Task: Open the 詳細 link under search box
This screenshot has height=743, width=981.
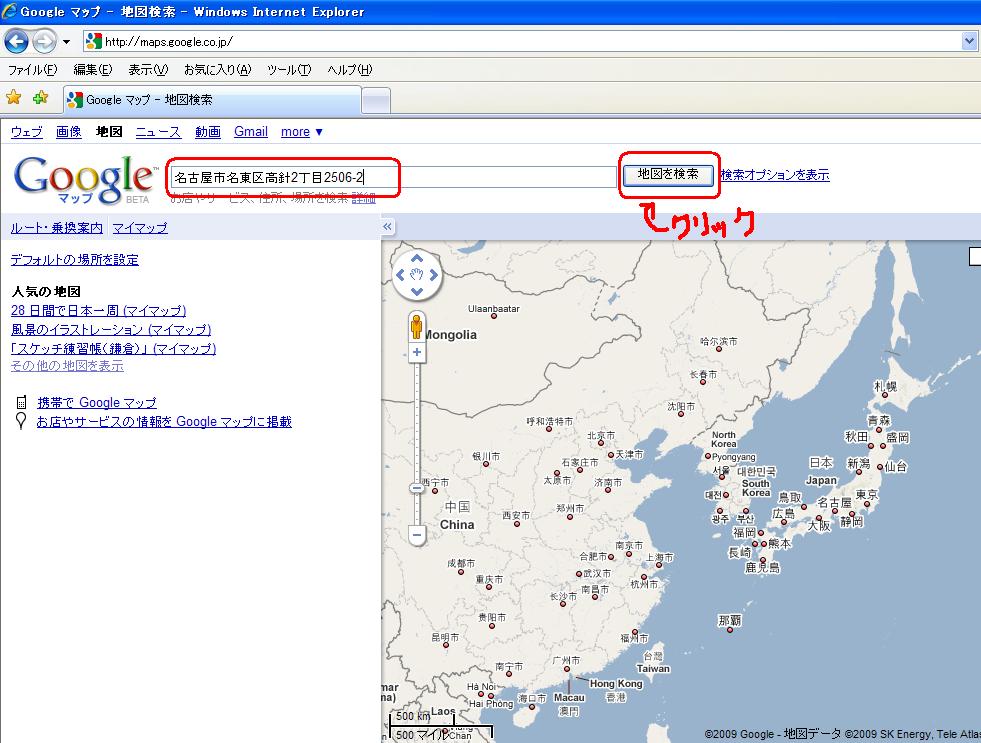Action: click(x=363, y=198)
